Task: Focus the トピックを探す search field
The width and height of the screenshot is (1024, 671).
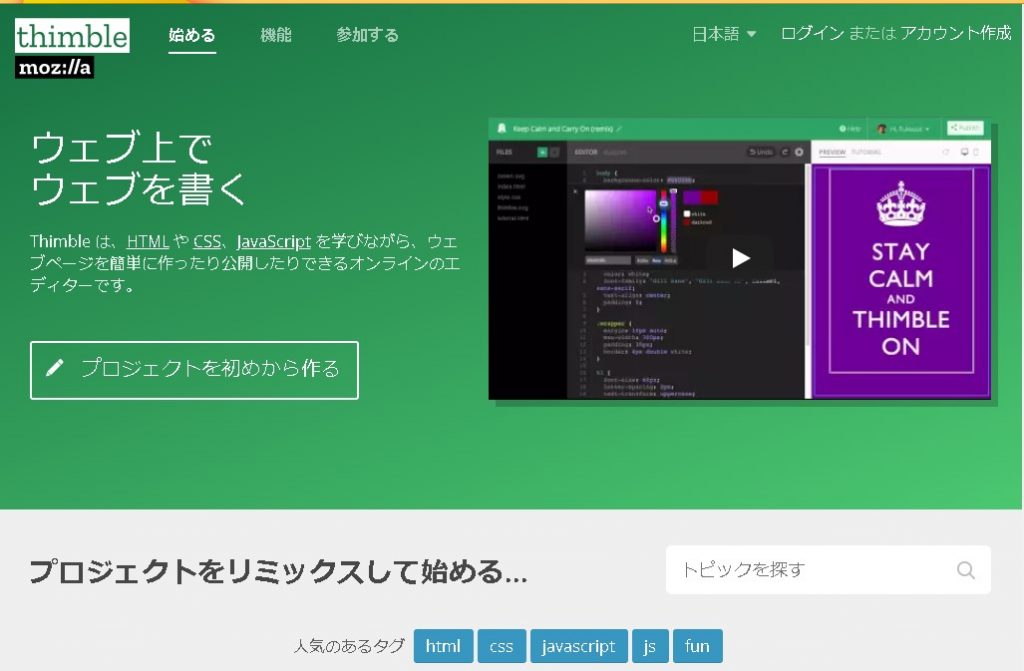Action: coord(810,570)
